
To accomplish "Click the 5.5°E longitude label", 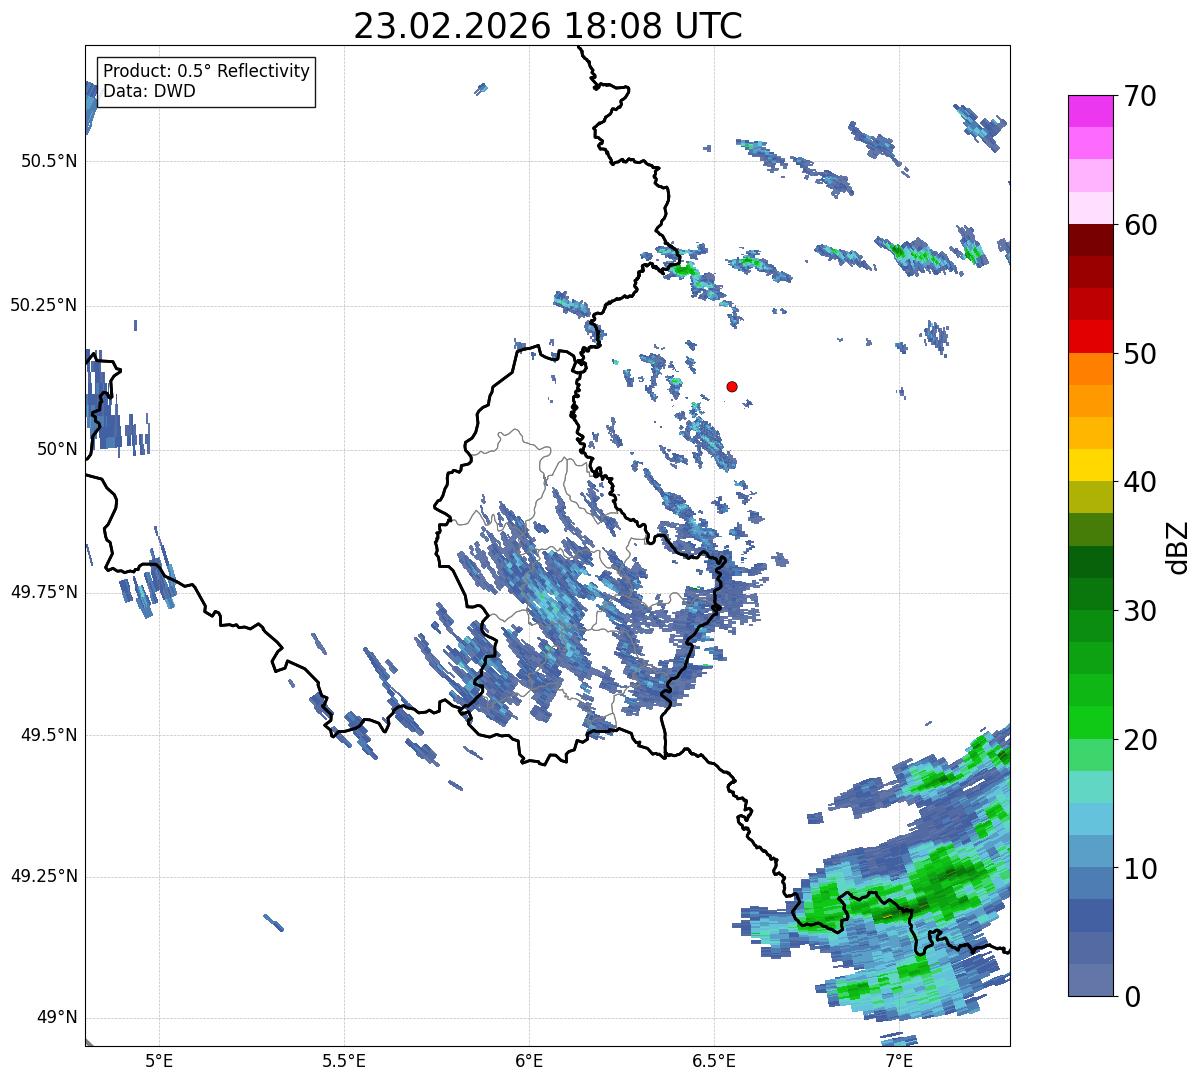I will [345, 1060].
